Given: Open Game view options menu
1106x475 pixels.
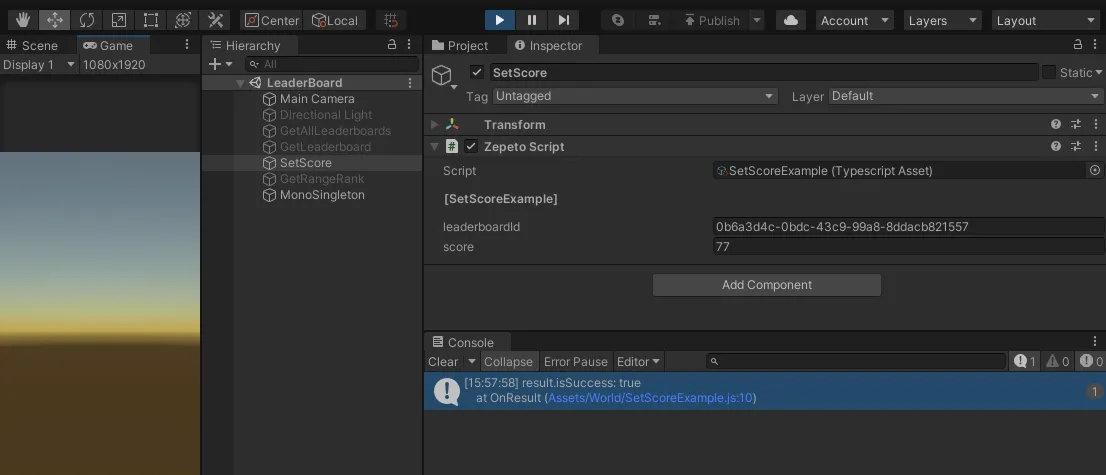Looking at the screenshot, I should tap(187, 44).
